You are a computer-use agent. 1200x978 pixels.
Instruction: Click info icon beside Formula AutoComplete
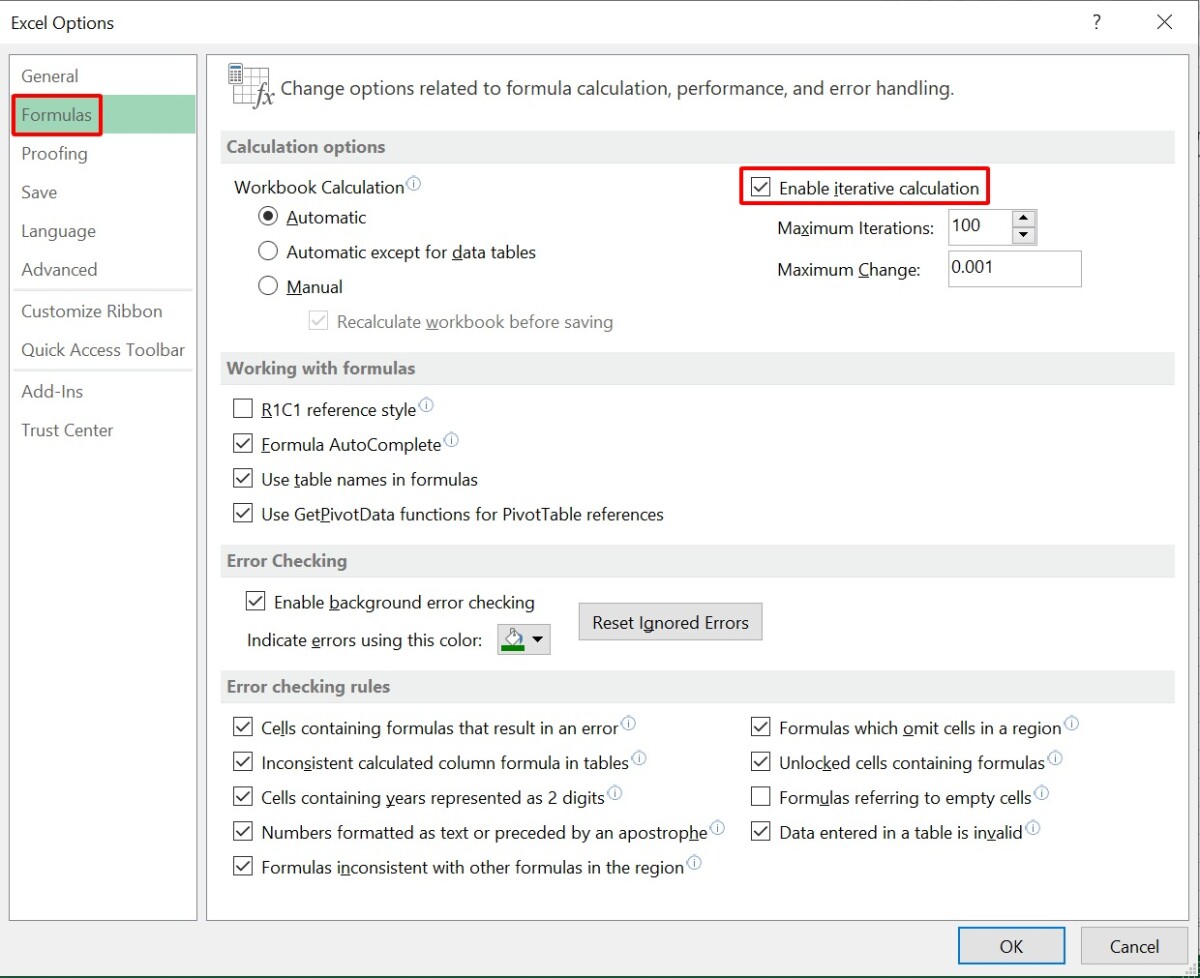(x=451, y=440)
